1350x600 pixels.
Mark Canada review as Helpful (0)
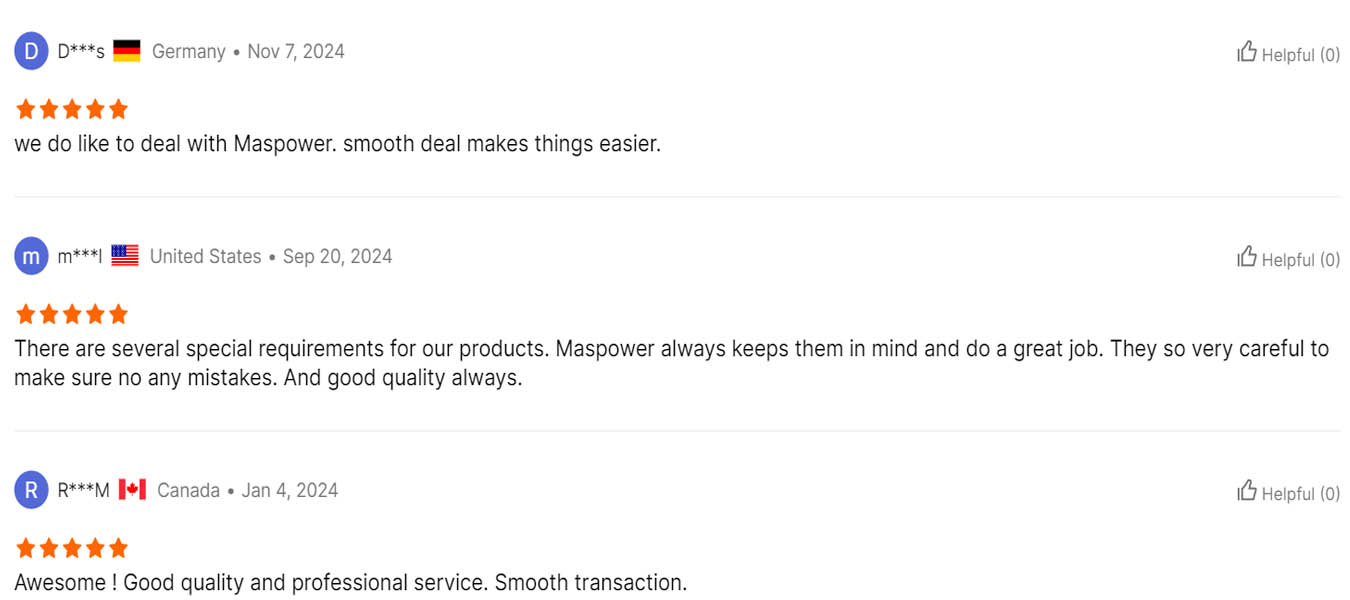[x=1288, y=492]
